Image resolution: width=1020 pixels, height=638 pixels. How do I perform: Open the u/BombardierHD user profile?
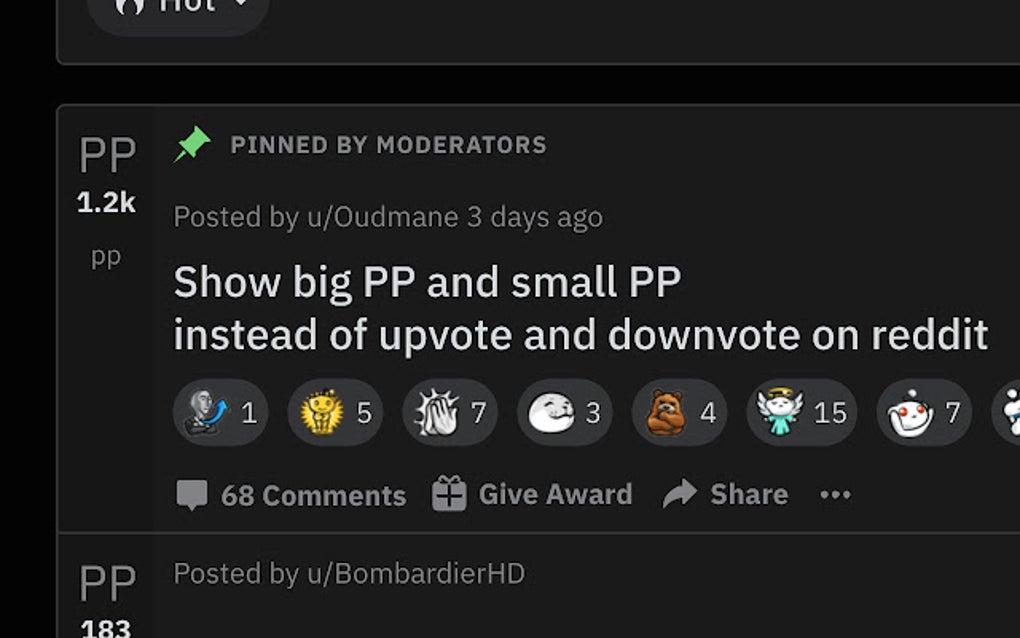tap(416, 574)
